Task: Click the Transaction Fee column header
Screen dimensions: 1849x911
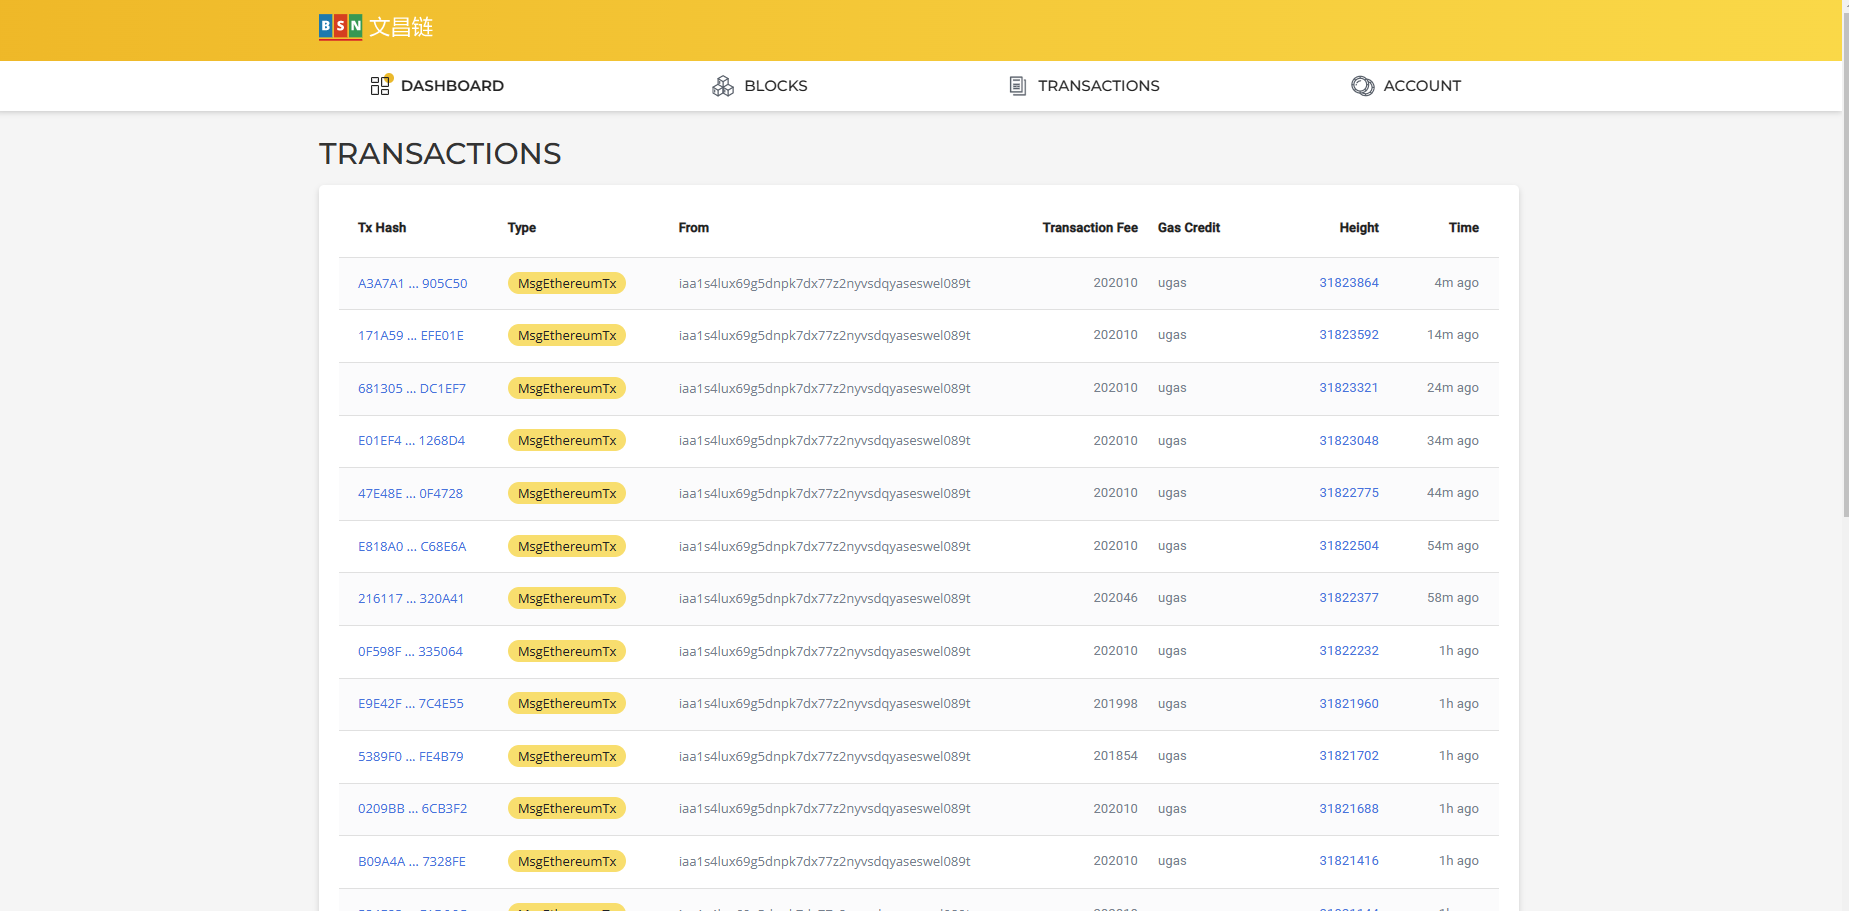Action: click(1090, 228)
